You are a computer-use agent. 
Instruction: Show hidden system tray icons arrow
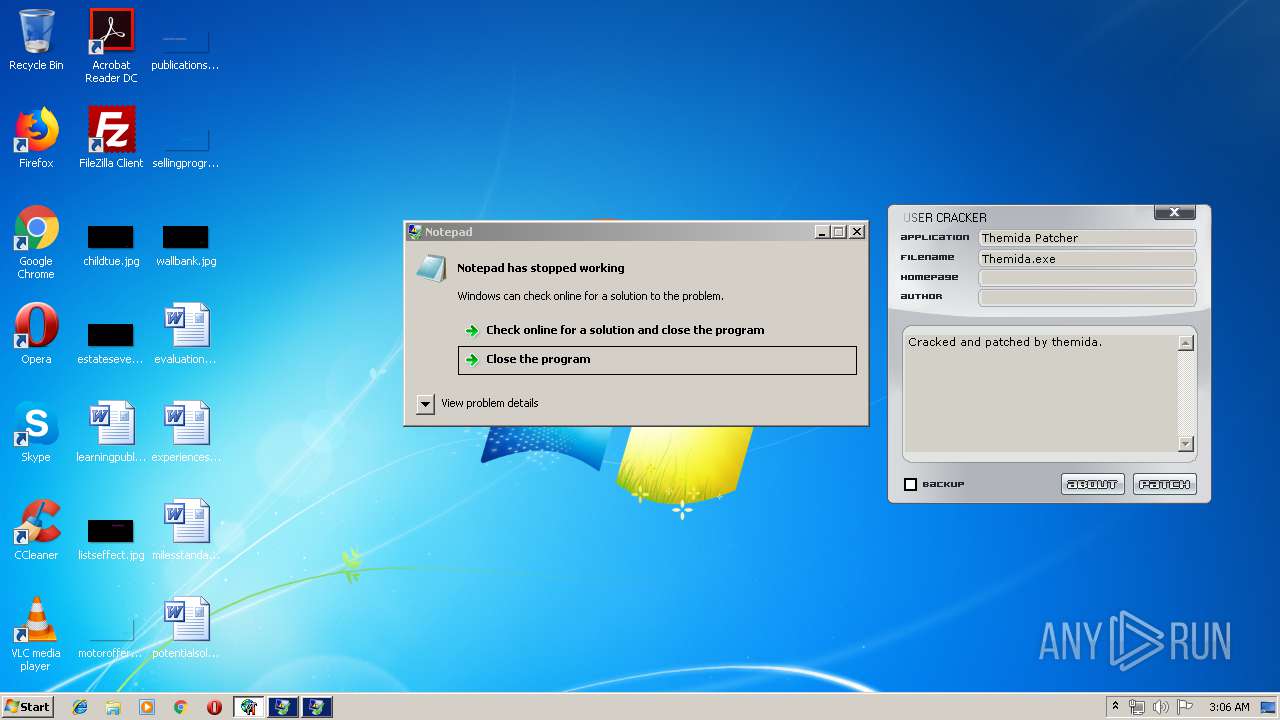click(1115, 707)
